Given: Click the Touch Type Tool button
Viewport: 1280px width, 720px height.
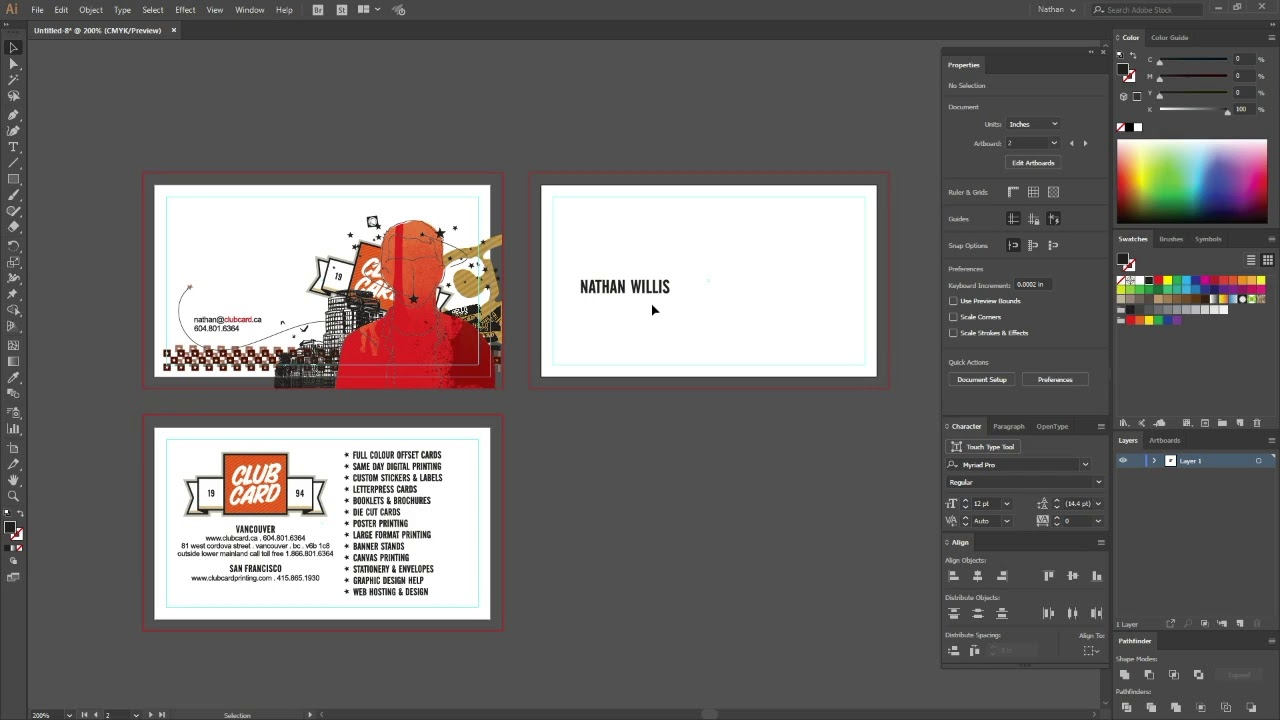Looking at the screenshot, I should 983,447.
